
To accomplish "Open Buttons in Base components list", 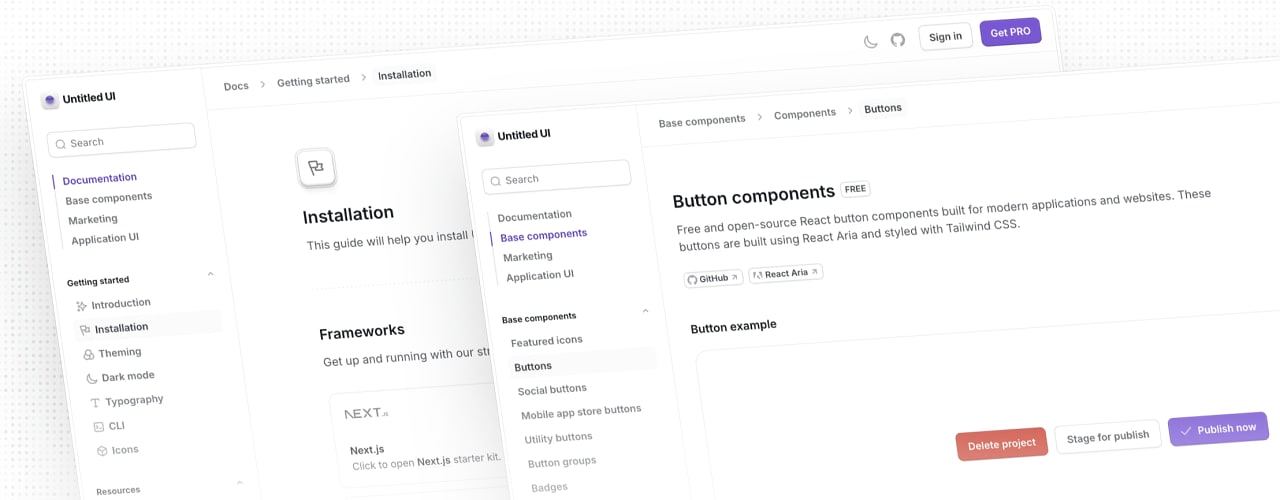I will tap(583, 364).
